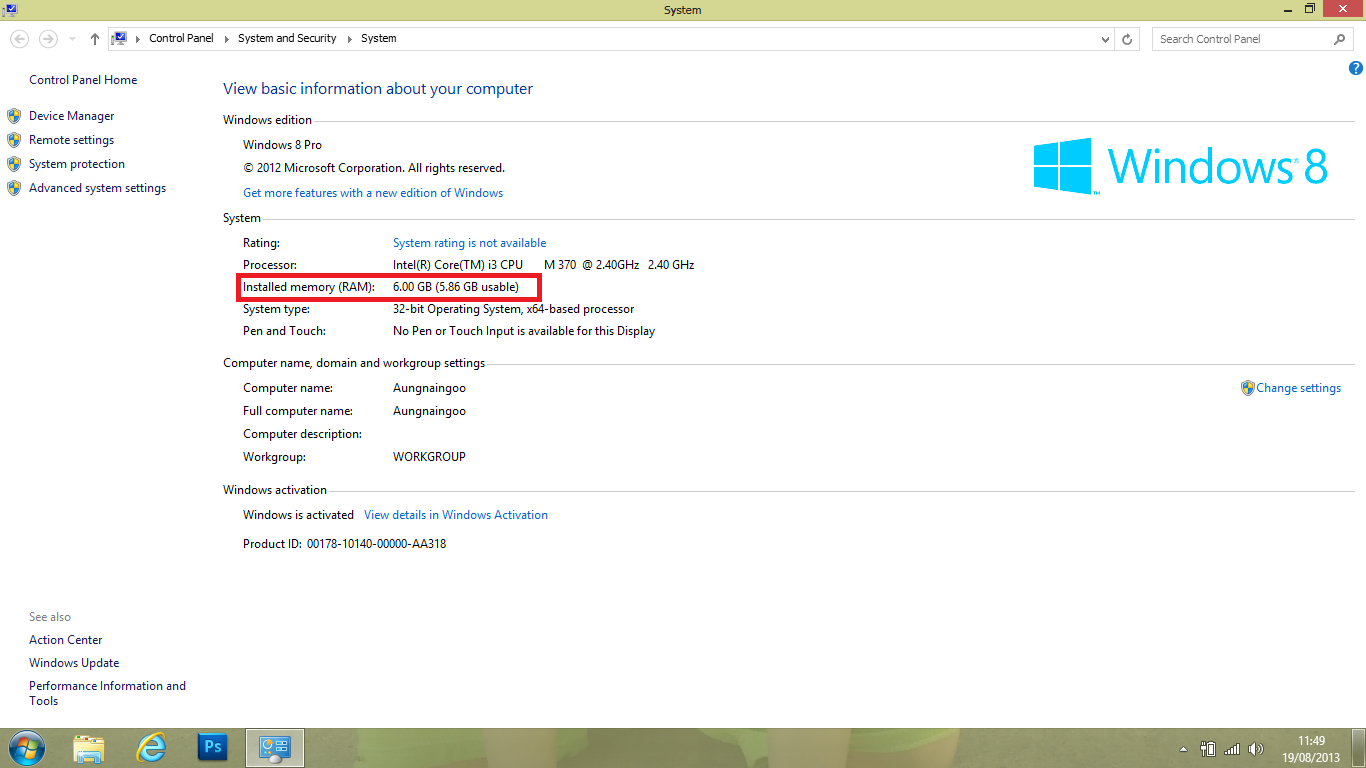Viewport: 1366px width, 768px height.
Task: Click the battery power tray icon
Action: [x=1207, y=749]
